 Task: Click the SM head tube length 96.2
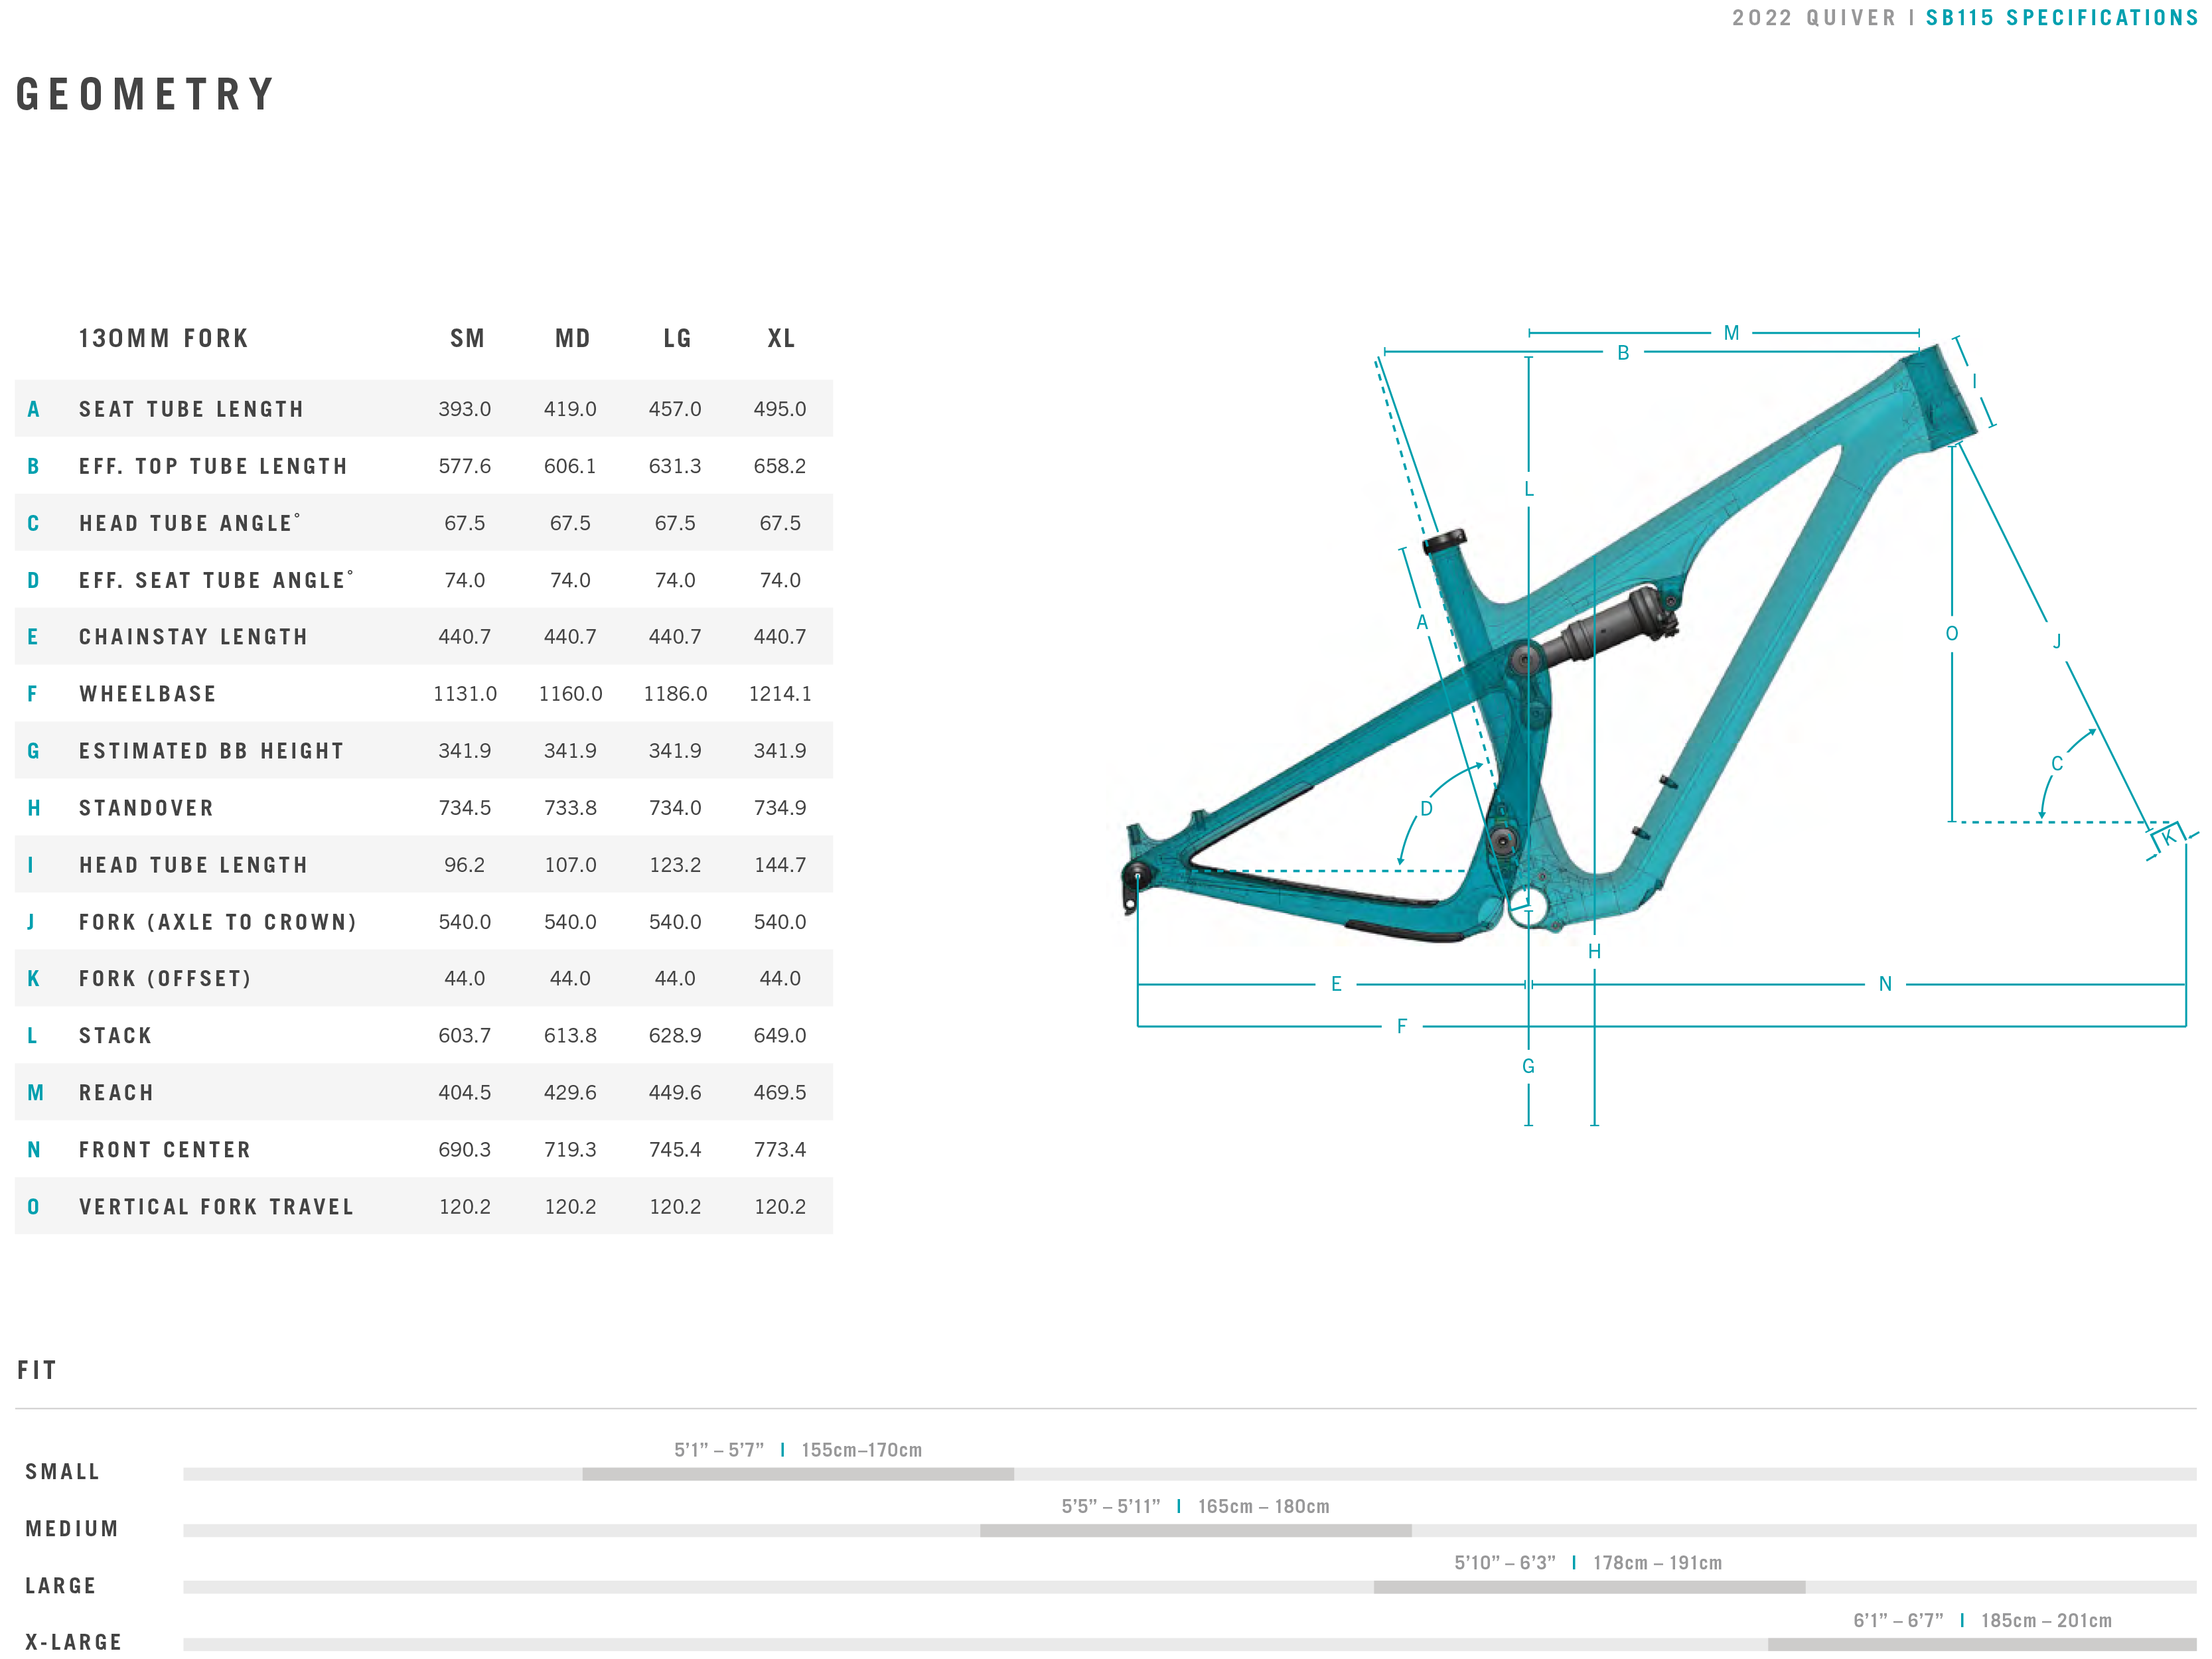coord(465,864)
